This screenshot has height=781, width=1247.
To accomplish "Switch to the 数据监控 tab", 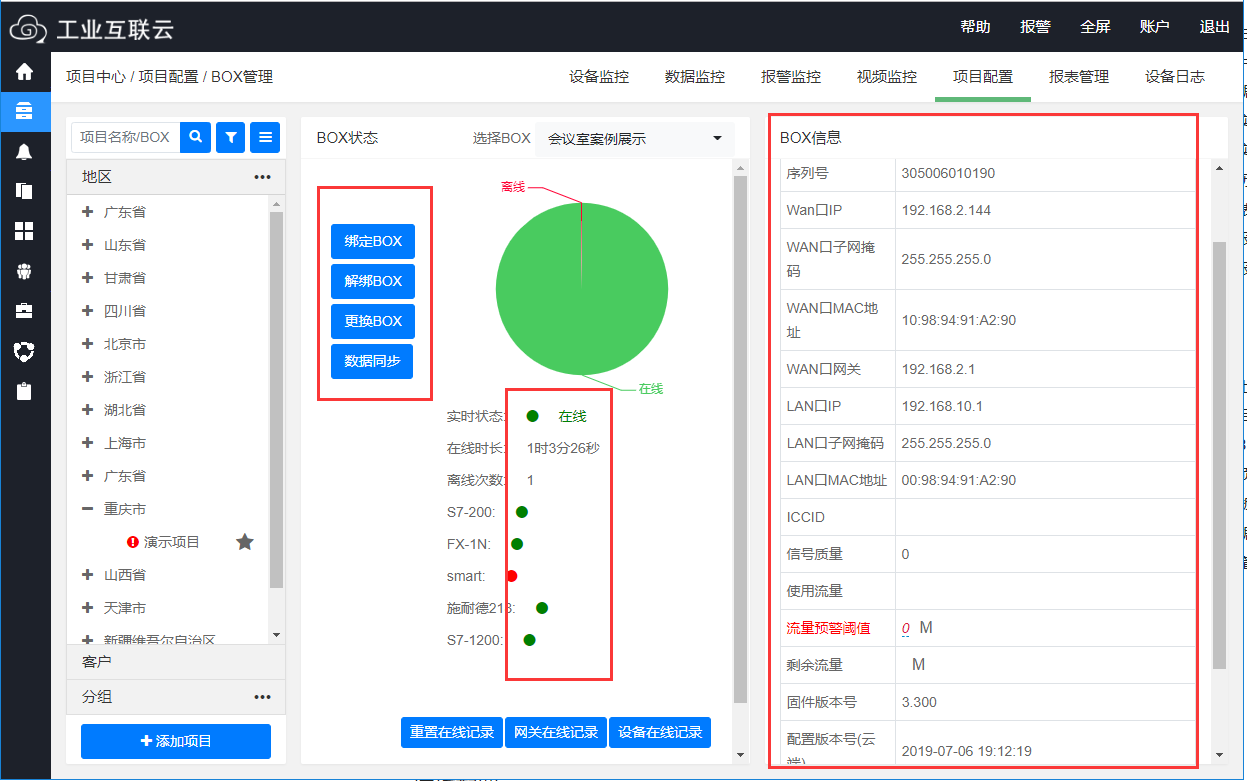I will pyautogui.click(x=695, y=77).
